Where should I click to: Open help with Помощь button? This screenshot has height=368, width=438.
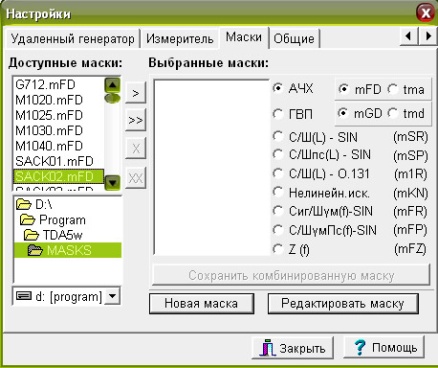(384, 347)
